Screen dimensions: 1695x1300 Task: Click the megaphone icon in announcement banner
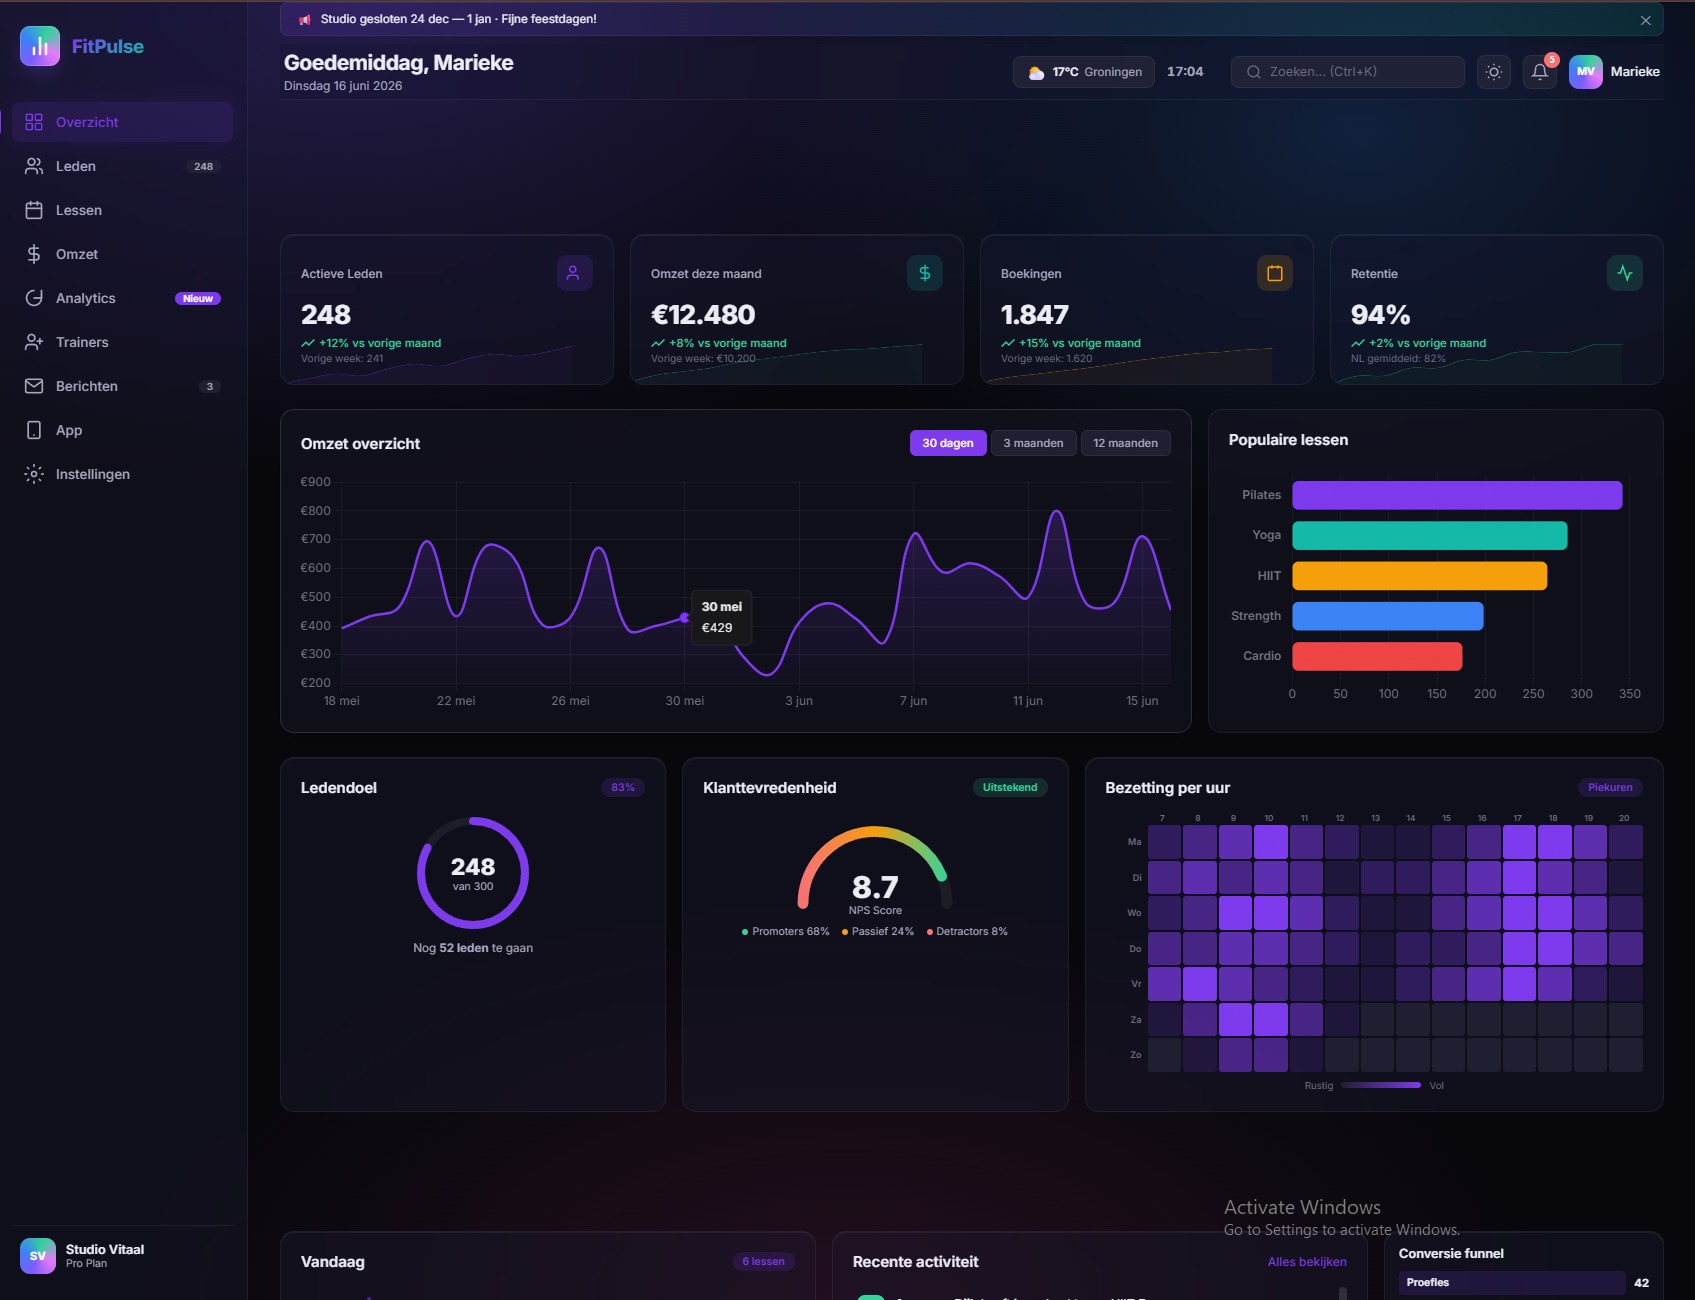point(305,19)
